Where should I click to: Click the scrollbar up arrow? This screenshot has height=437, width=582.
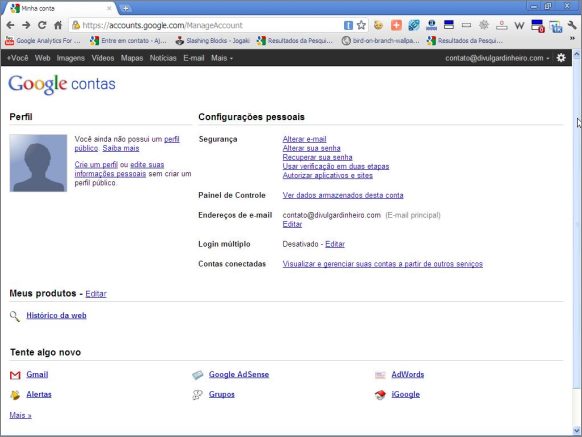click(576, 54)
